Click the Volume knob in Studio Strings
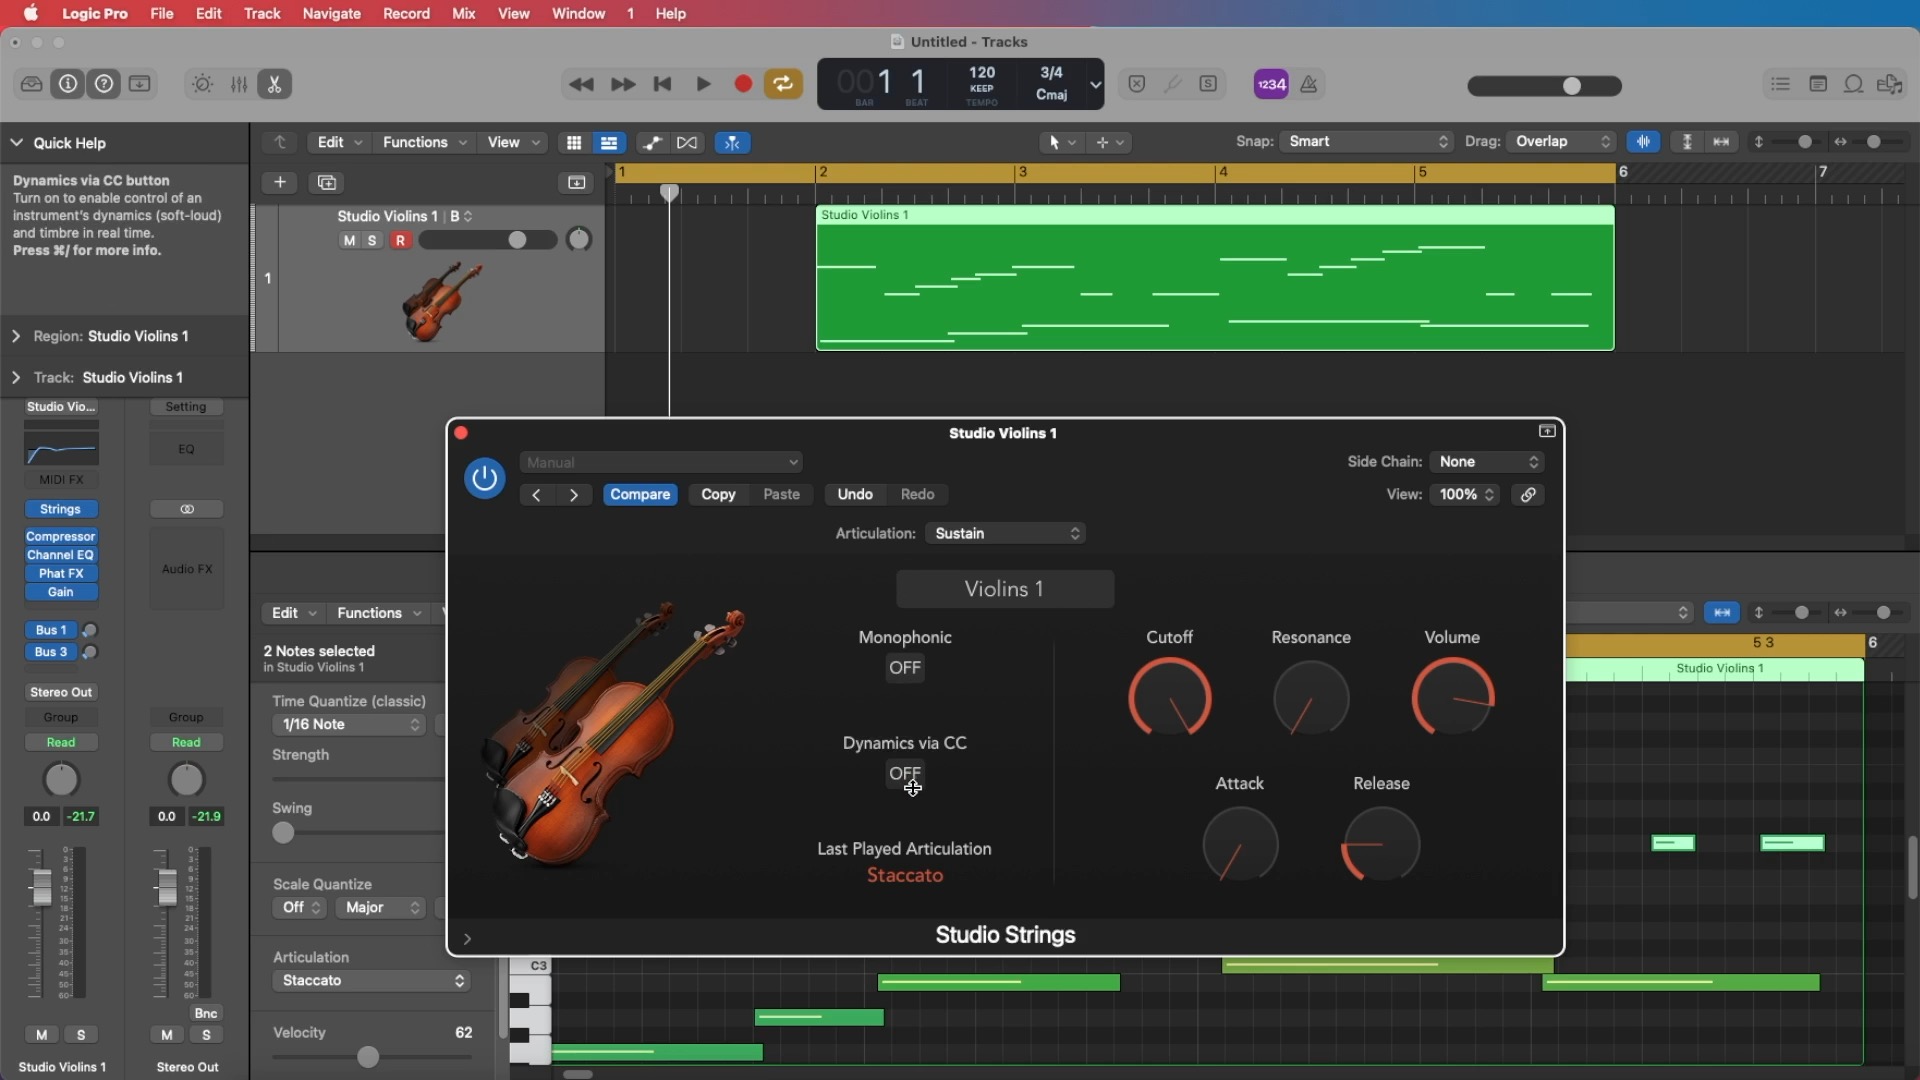Image resolution: width=1920 pixels, height=1080 pixels. [x=1453, y=697]
